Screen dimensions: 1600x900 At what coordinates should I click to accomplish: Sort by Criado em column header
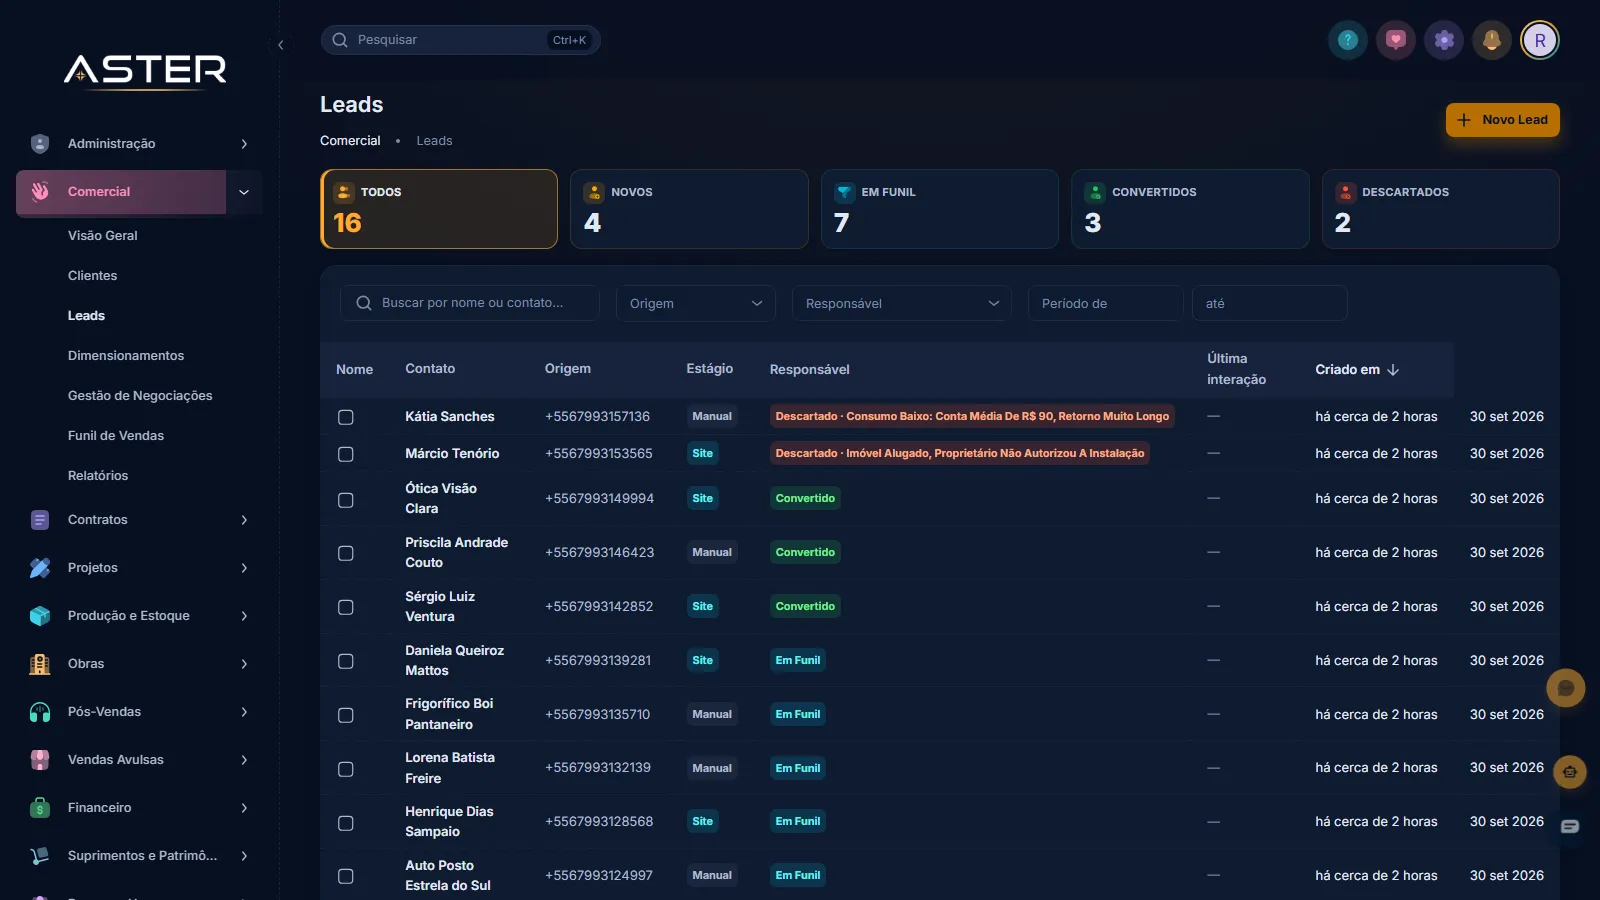(1357, 370)
